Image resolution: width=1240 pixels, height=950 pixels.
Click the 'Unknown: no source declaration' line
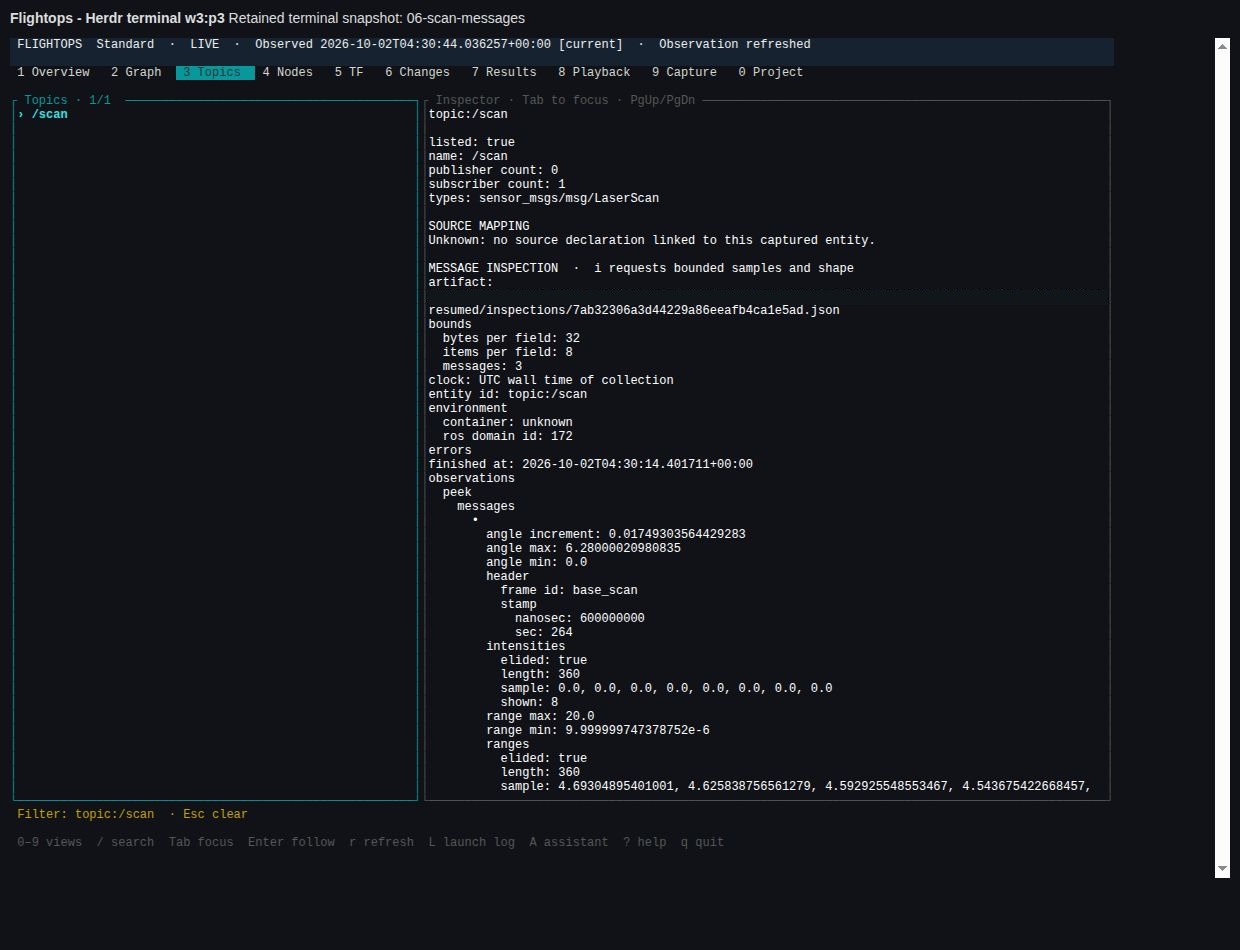[x=651, y=240]
